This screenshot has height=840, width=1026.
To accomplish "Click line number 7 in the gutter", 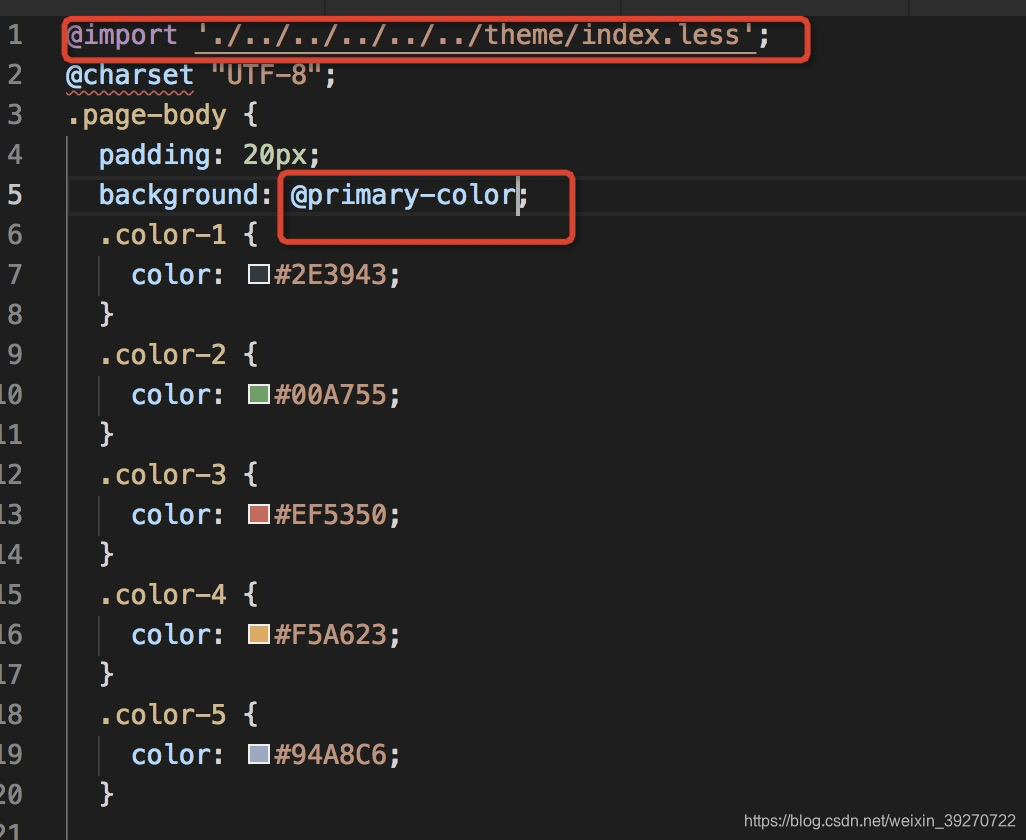I will (15, 274).
